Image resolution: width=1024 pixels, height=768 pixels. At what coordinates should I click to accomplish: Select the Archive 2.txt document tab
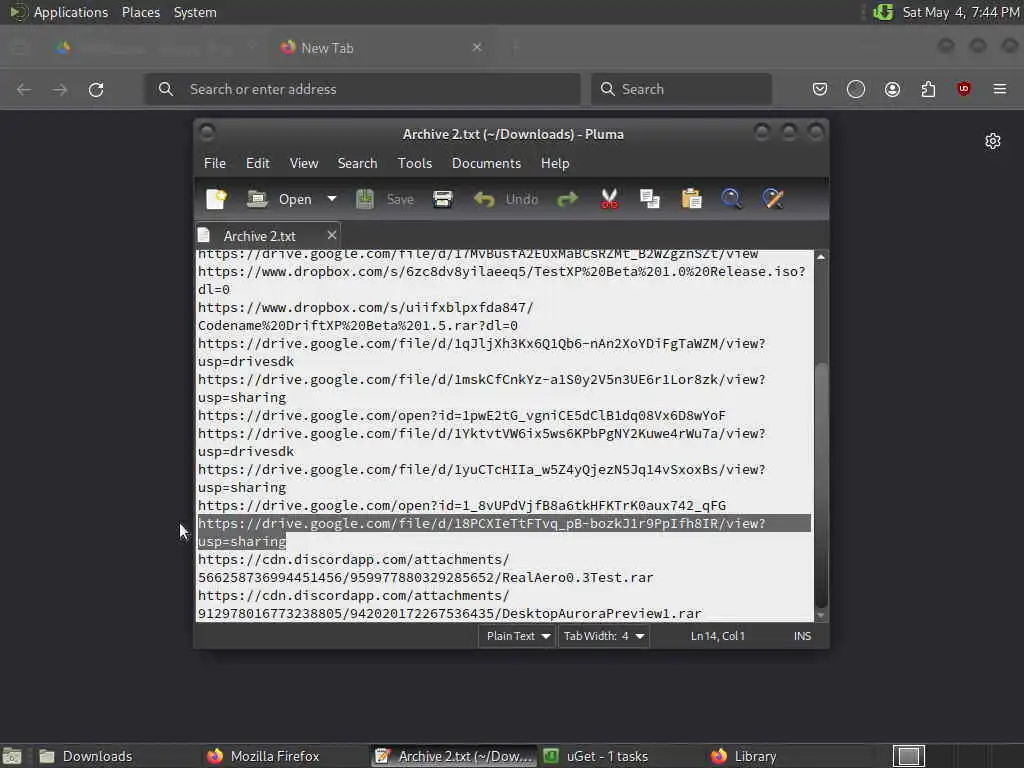coord(259,236)
